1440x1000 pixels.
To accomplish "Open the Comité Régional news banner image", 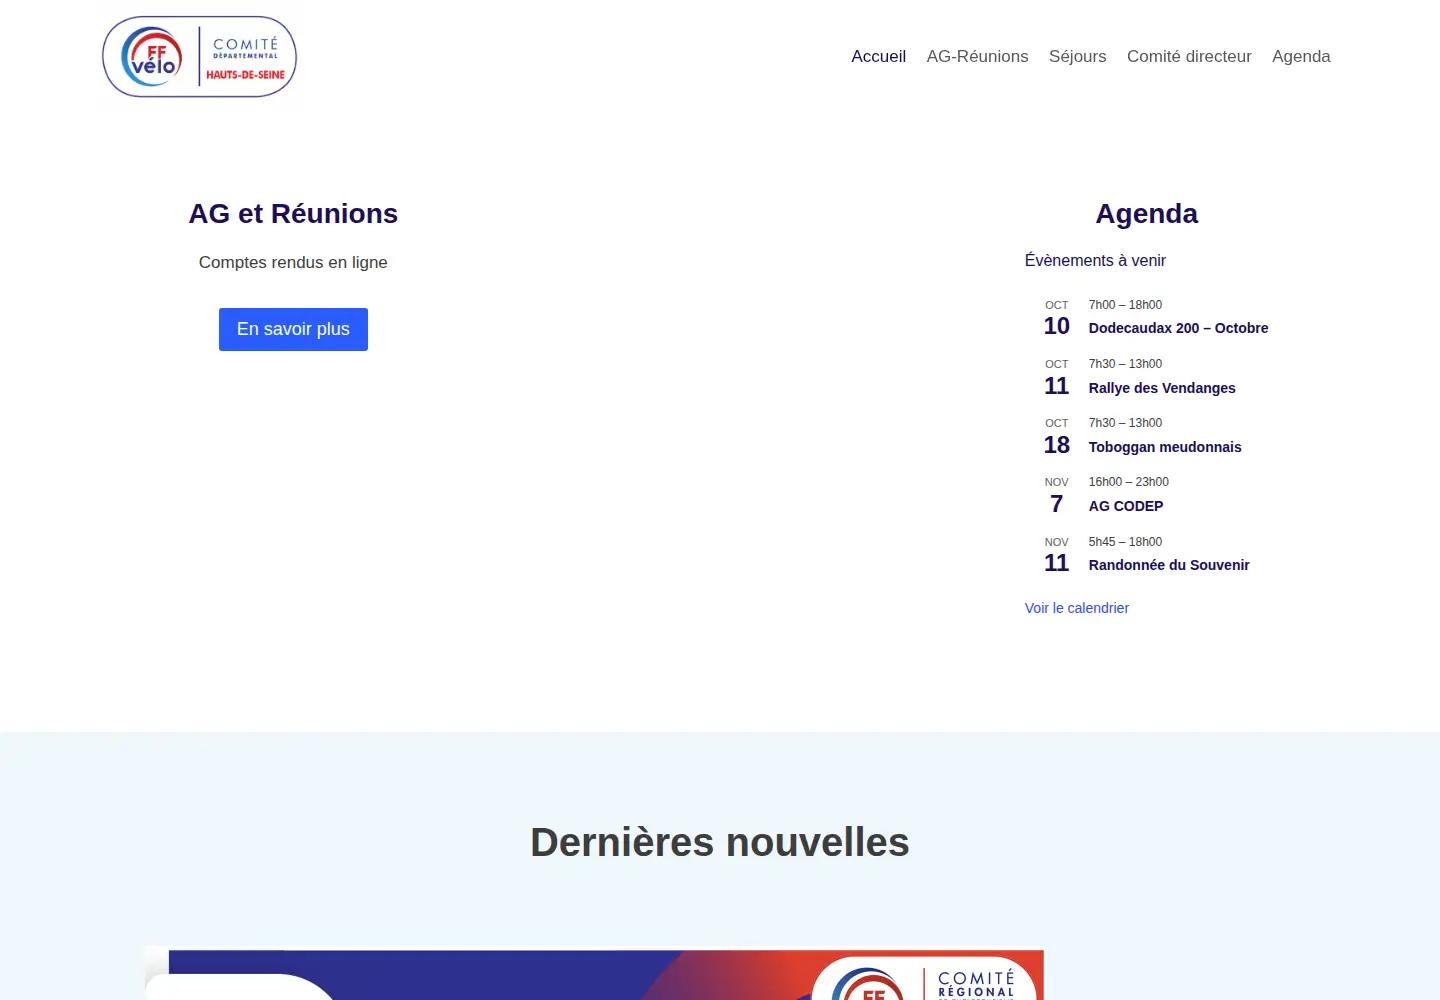I will pos(595,974).
